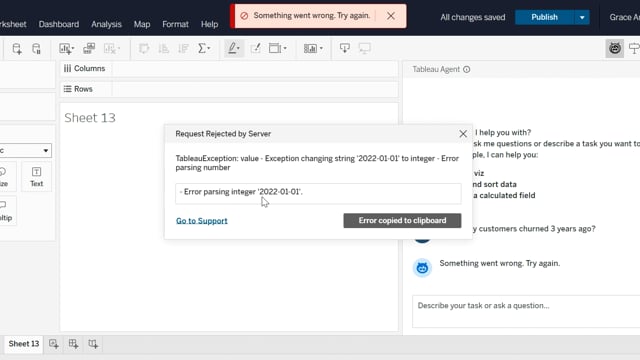Follow the Go to Support link
Viewport: 640px width, 360px height.
point(202,221)
